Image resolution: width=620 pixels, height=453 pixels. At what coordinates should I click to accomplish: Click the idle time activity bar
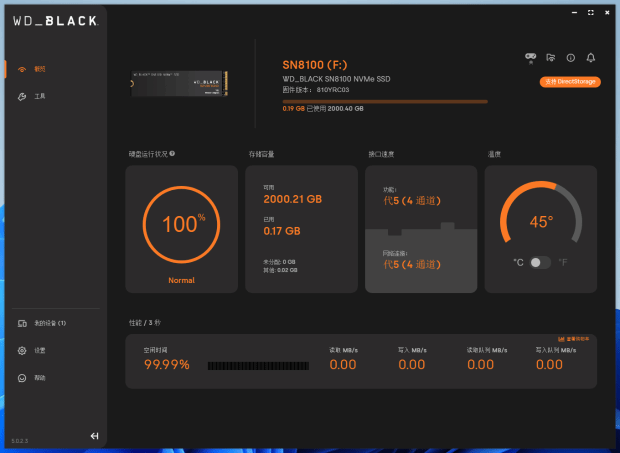pos(258,366)
